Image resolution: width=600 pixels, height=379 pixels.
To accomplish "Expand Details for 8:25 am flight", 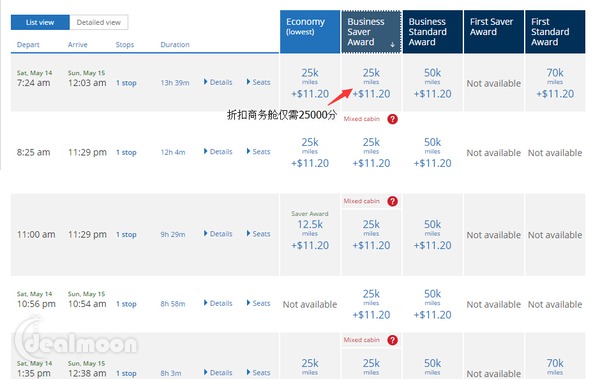I will [218, 152].
